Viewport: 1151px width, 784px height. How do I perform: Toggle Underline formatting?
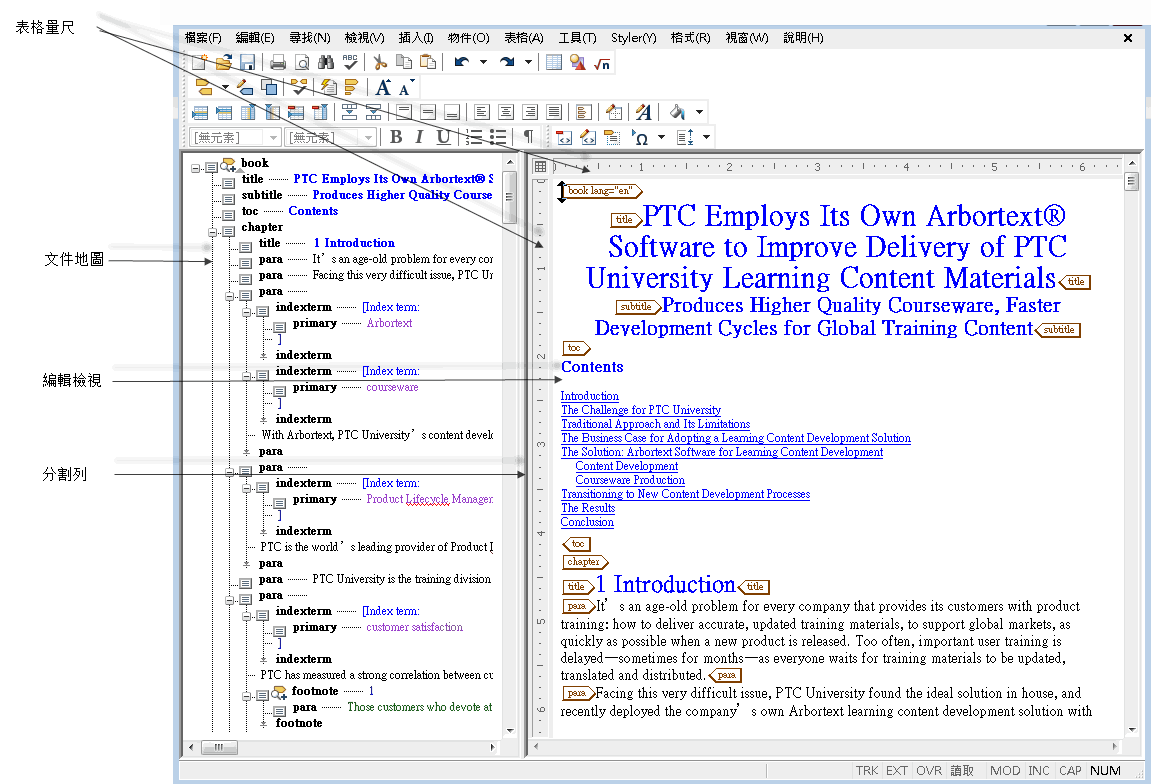pos(443,137)
